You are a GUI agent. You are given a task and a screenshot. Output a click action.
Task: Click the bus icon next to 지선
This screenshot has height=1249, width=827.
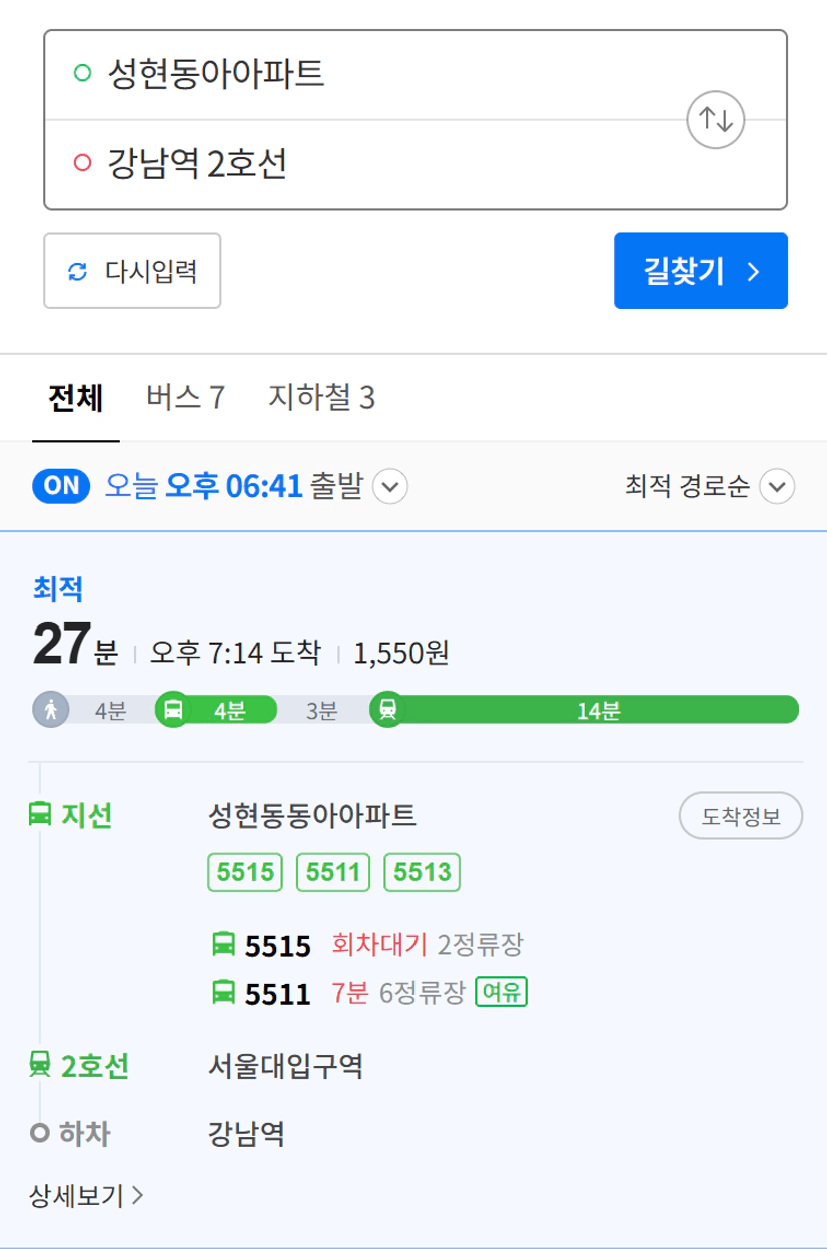pyautogui.click(x=41, y=816)
